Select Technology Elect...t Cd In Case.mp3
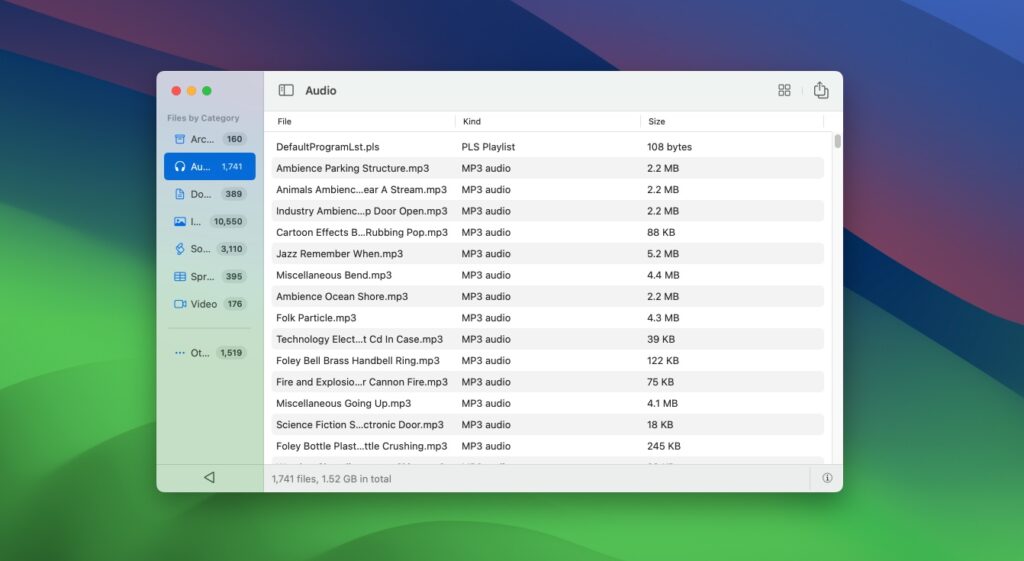 coord(359,339)
